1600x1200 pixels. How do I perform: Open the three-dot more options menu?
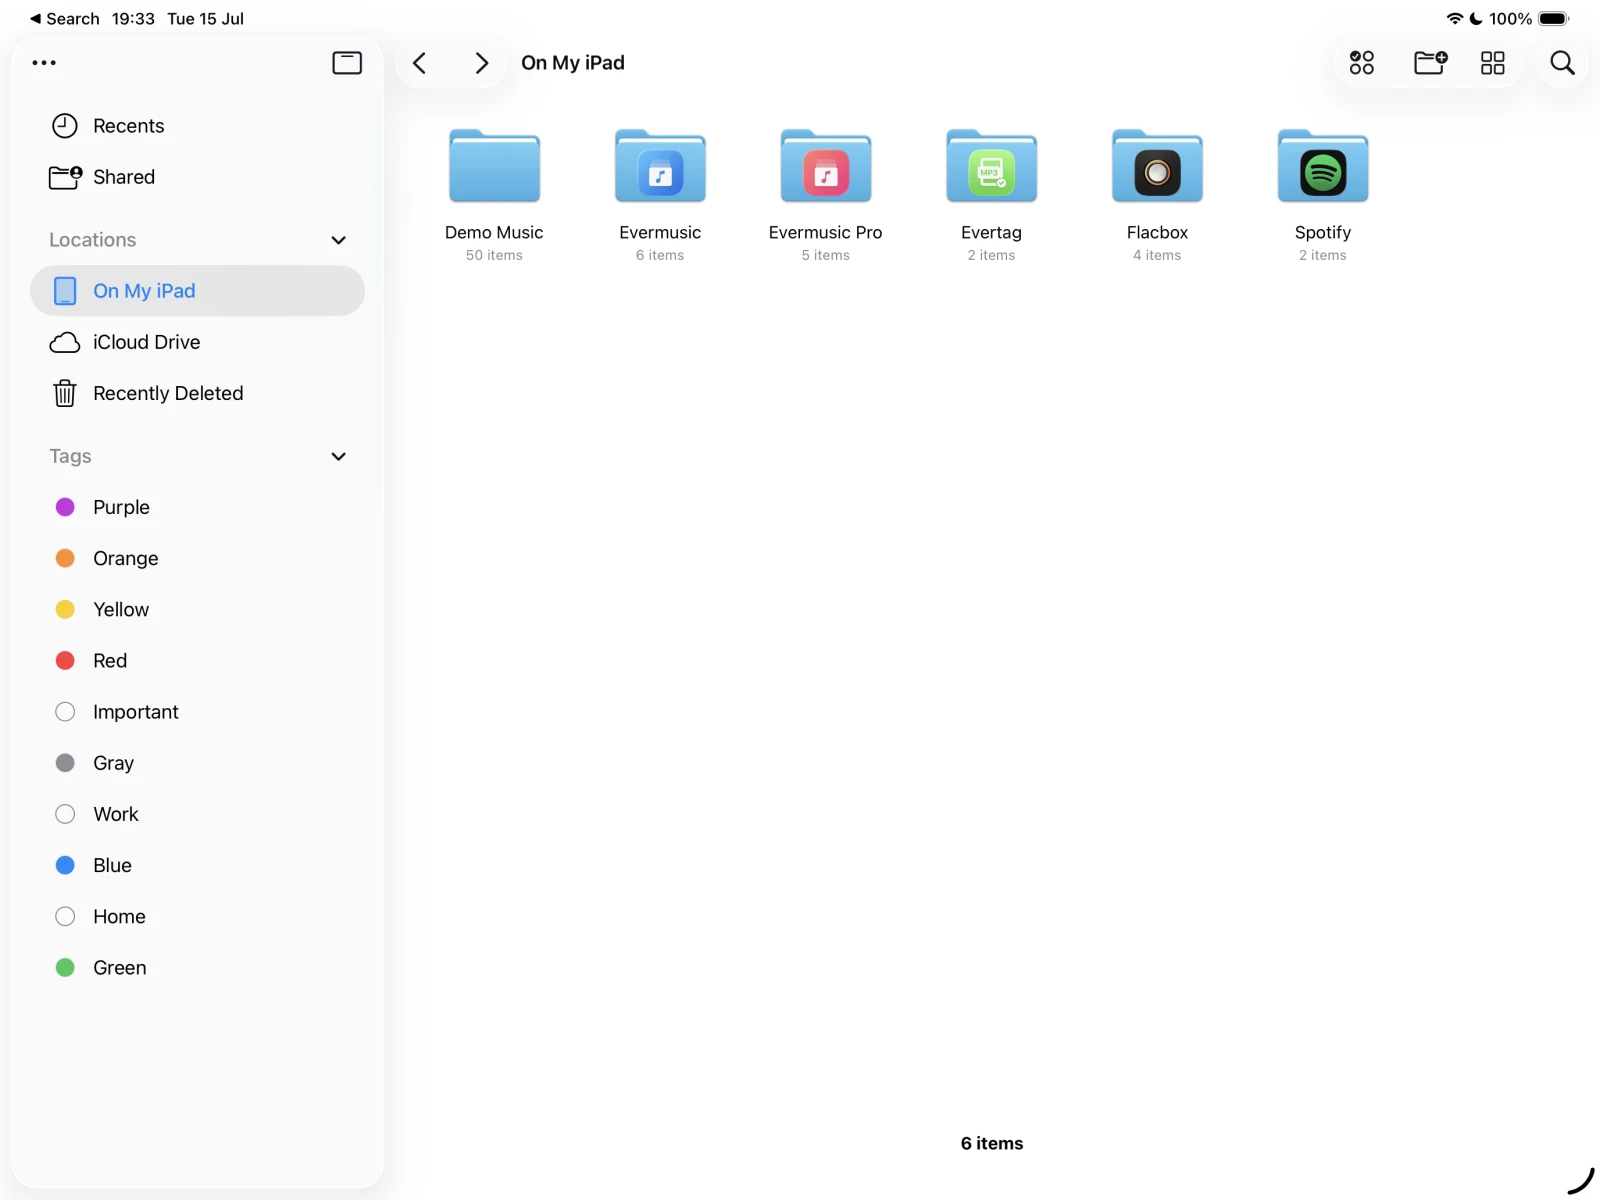44,63
